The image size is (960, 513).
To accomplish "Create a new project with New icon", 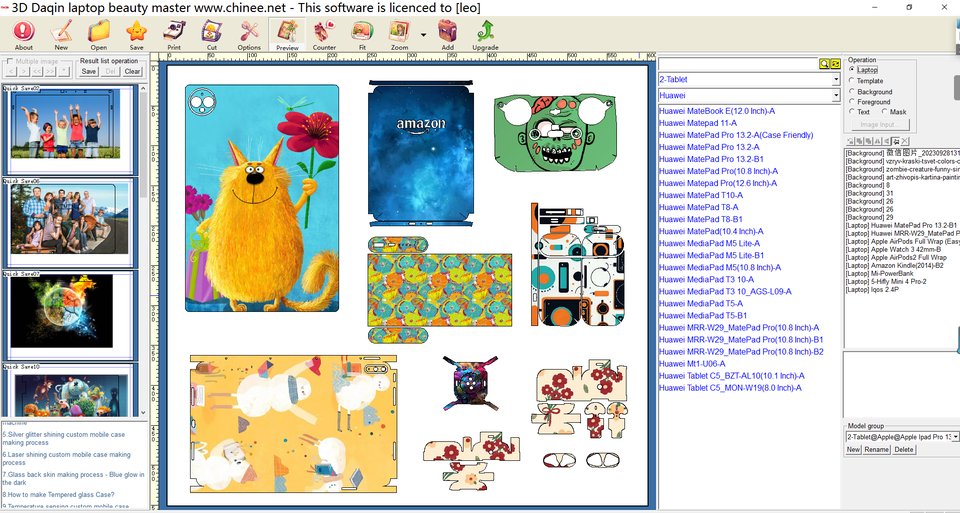I will click(x=61, y=34).
